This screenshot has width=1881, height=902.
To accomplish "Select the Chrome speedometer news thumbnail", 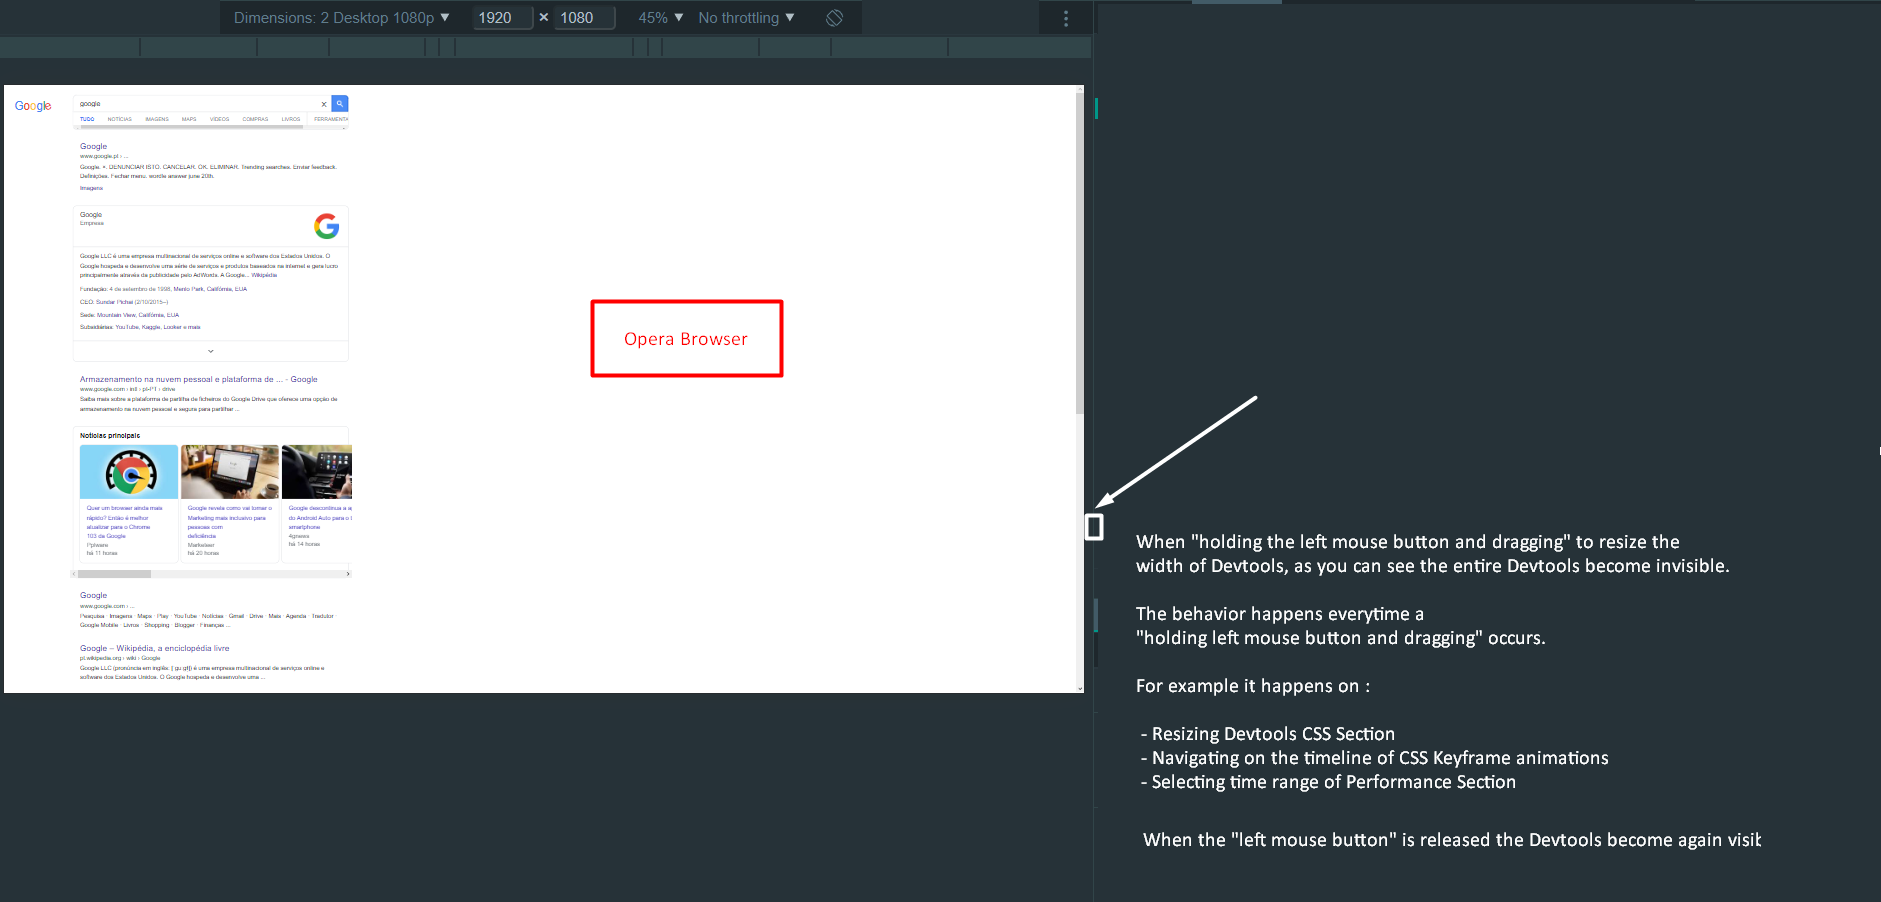I will tap(129, 470).
